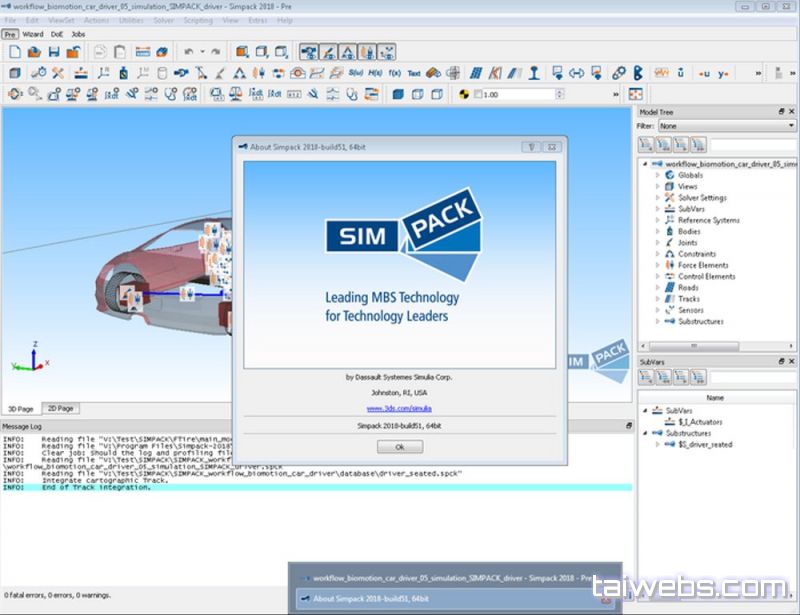Toggle the checkbox beside the 1.00 field
The height and width of the screenshot is (615, 800).
tap(477, 94)
